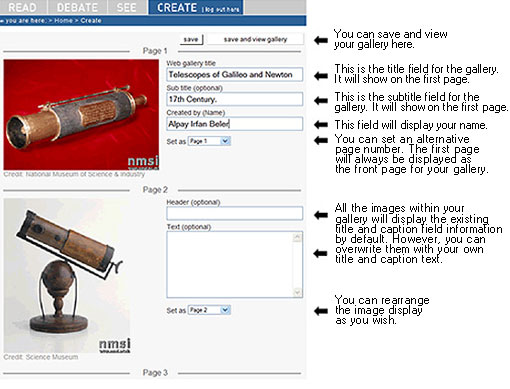Click the Sub title input field
The height and width of the screenshot is (389, 510).
[235, 99]
